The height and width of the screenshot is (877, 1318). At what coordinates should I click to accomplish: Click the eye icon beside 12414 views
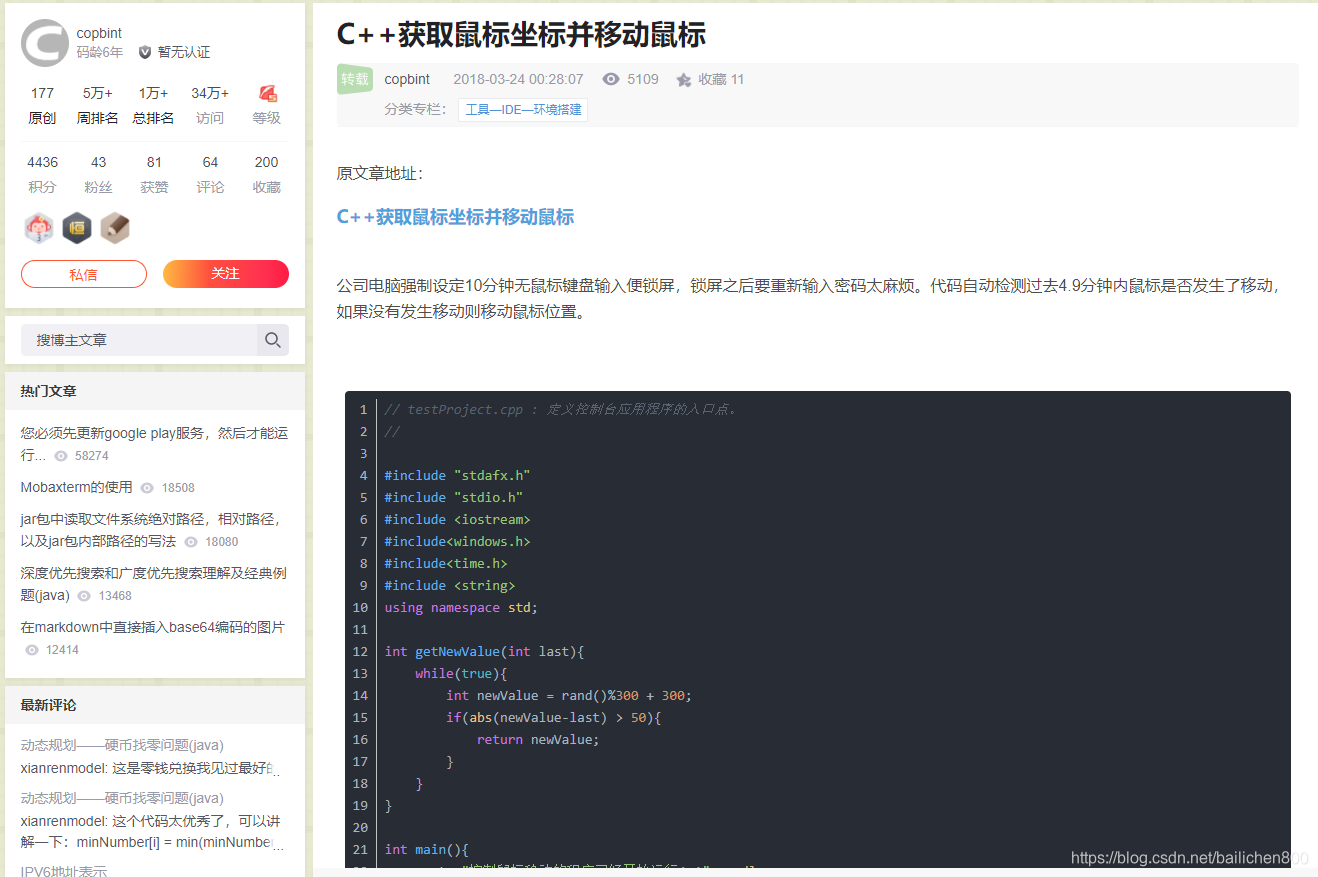point(32,650)
